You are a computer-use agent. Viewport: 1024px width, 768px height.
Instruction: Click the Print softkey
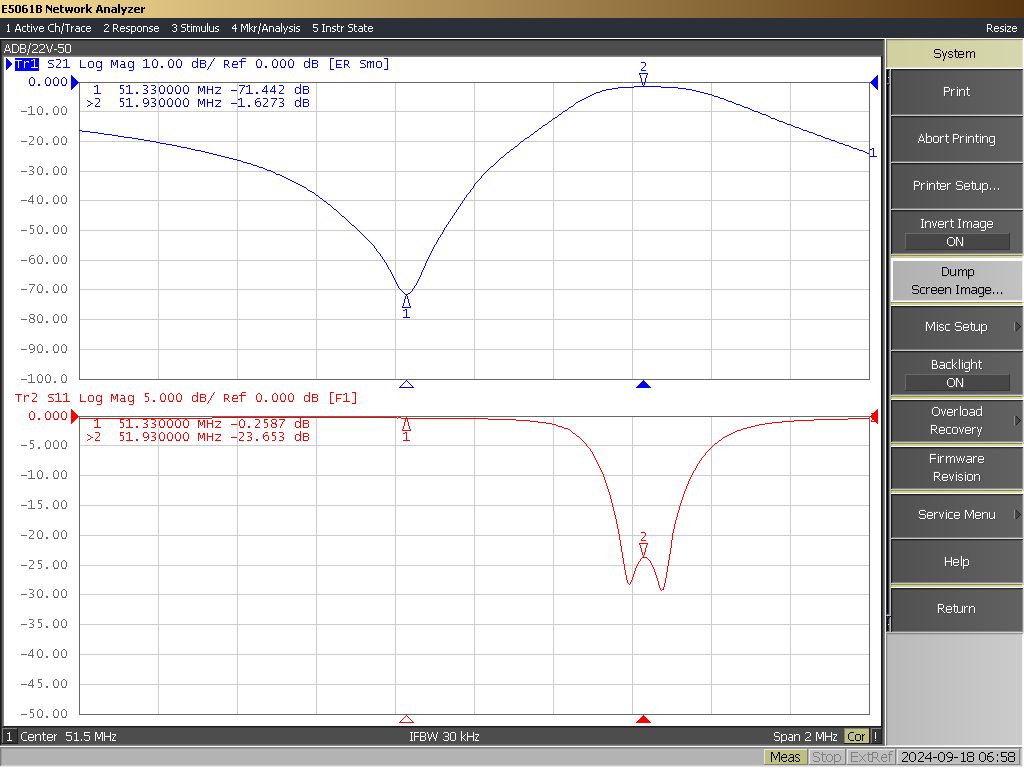956,91
